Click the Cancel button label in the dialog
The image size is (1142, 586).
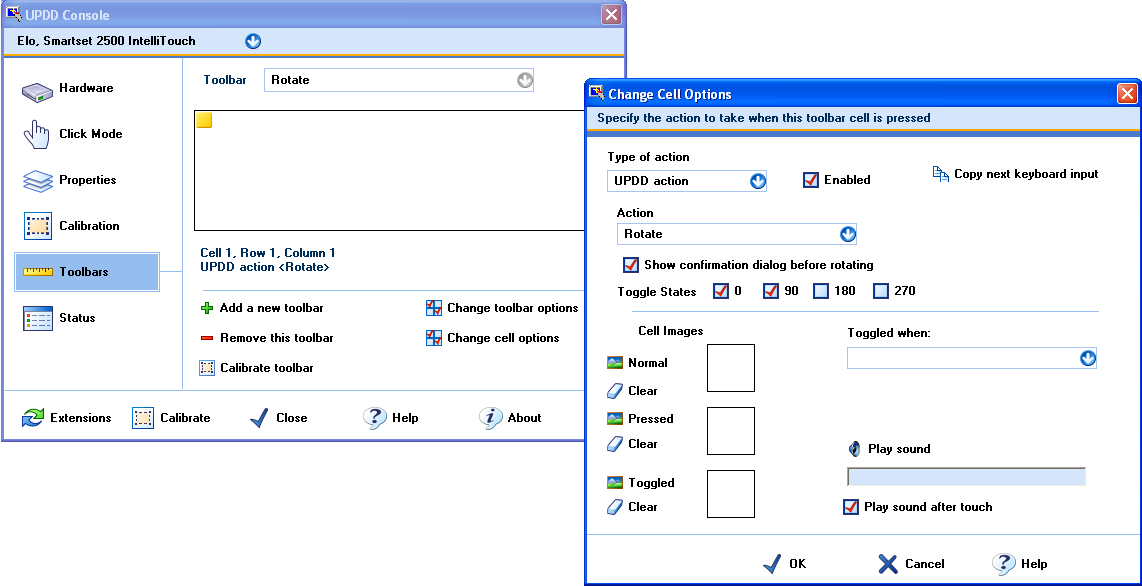[924, 563]
